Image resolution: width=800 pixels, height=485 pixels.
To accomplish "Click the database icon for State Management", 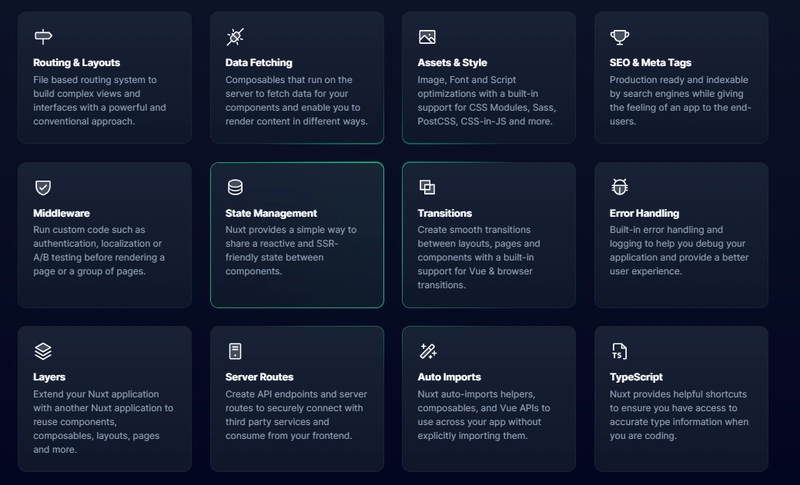I will [235, 187].
